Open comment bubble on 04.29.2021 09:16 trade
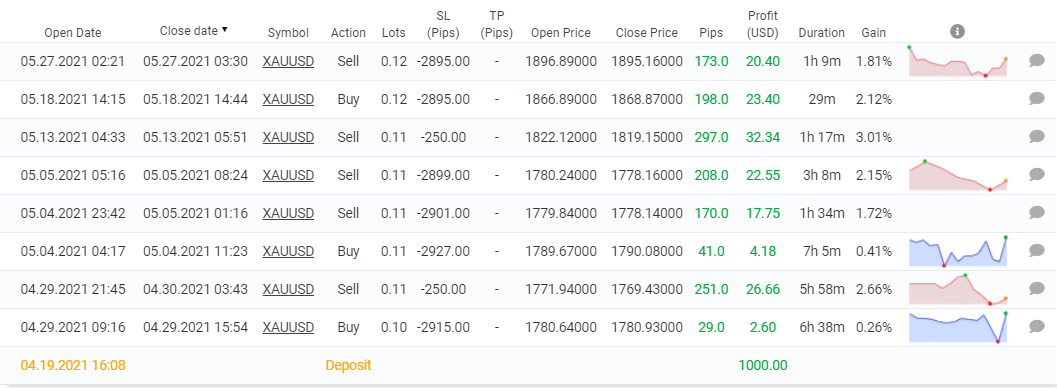The image size is (1057, 388). pyautogui.click(x=1037, y=327)
